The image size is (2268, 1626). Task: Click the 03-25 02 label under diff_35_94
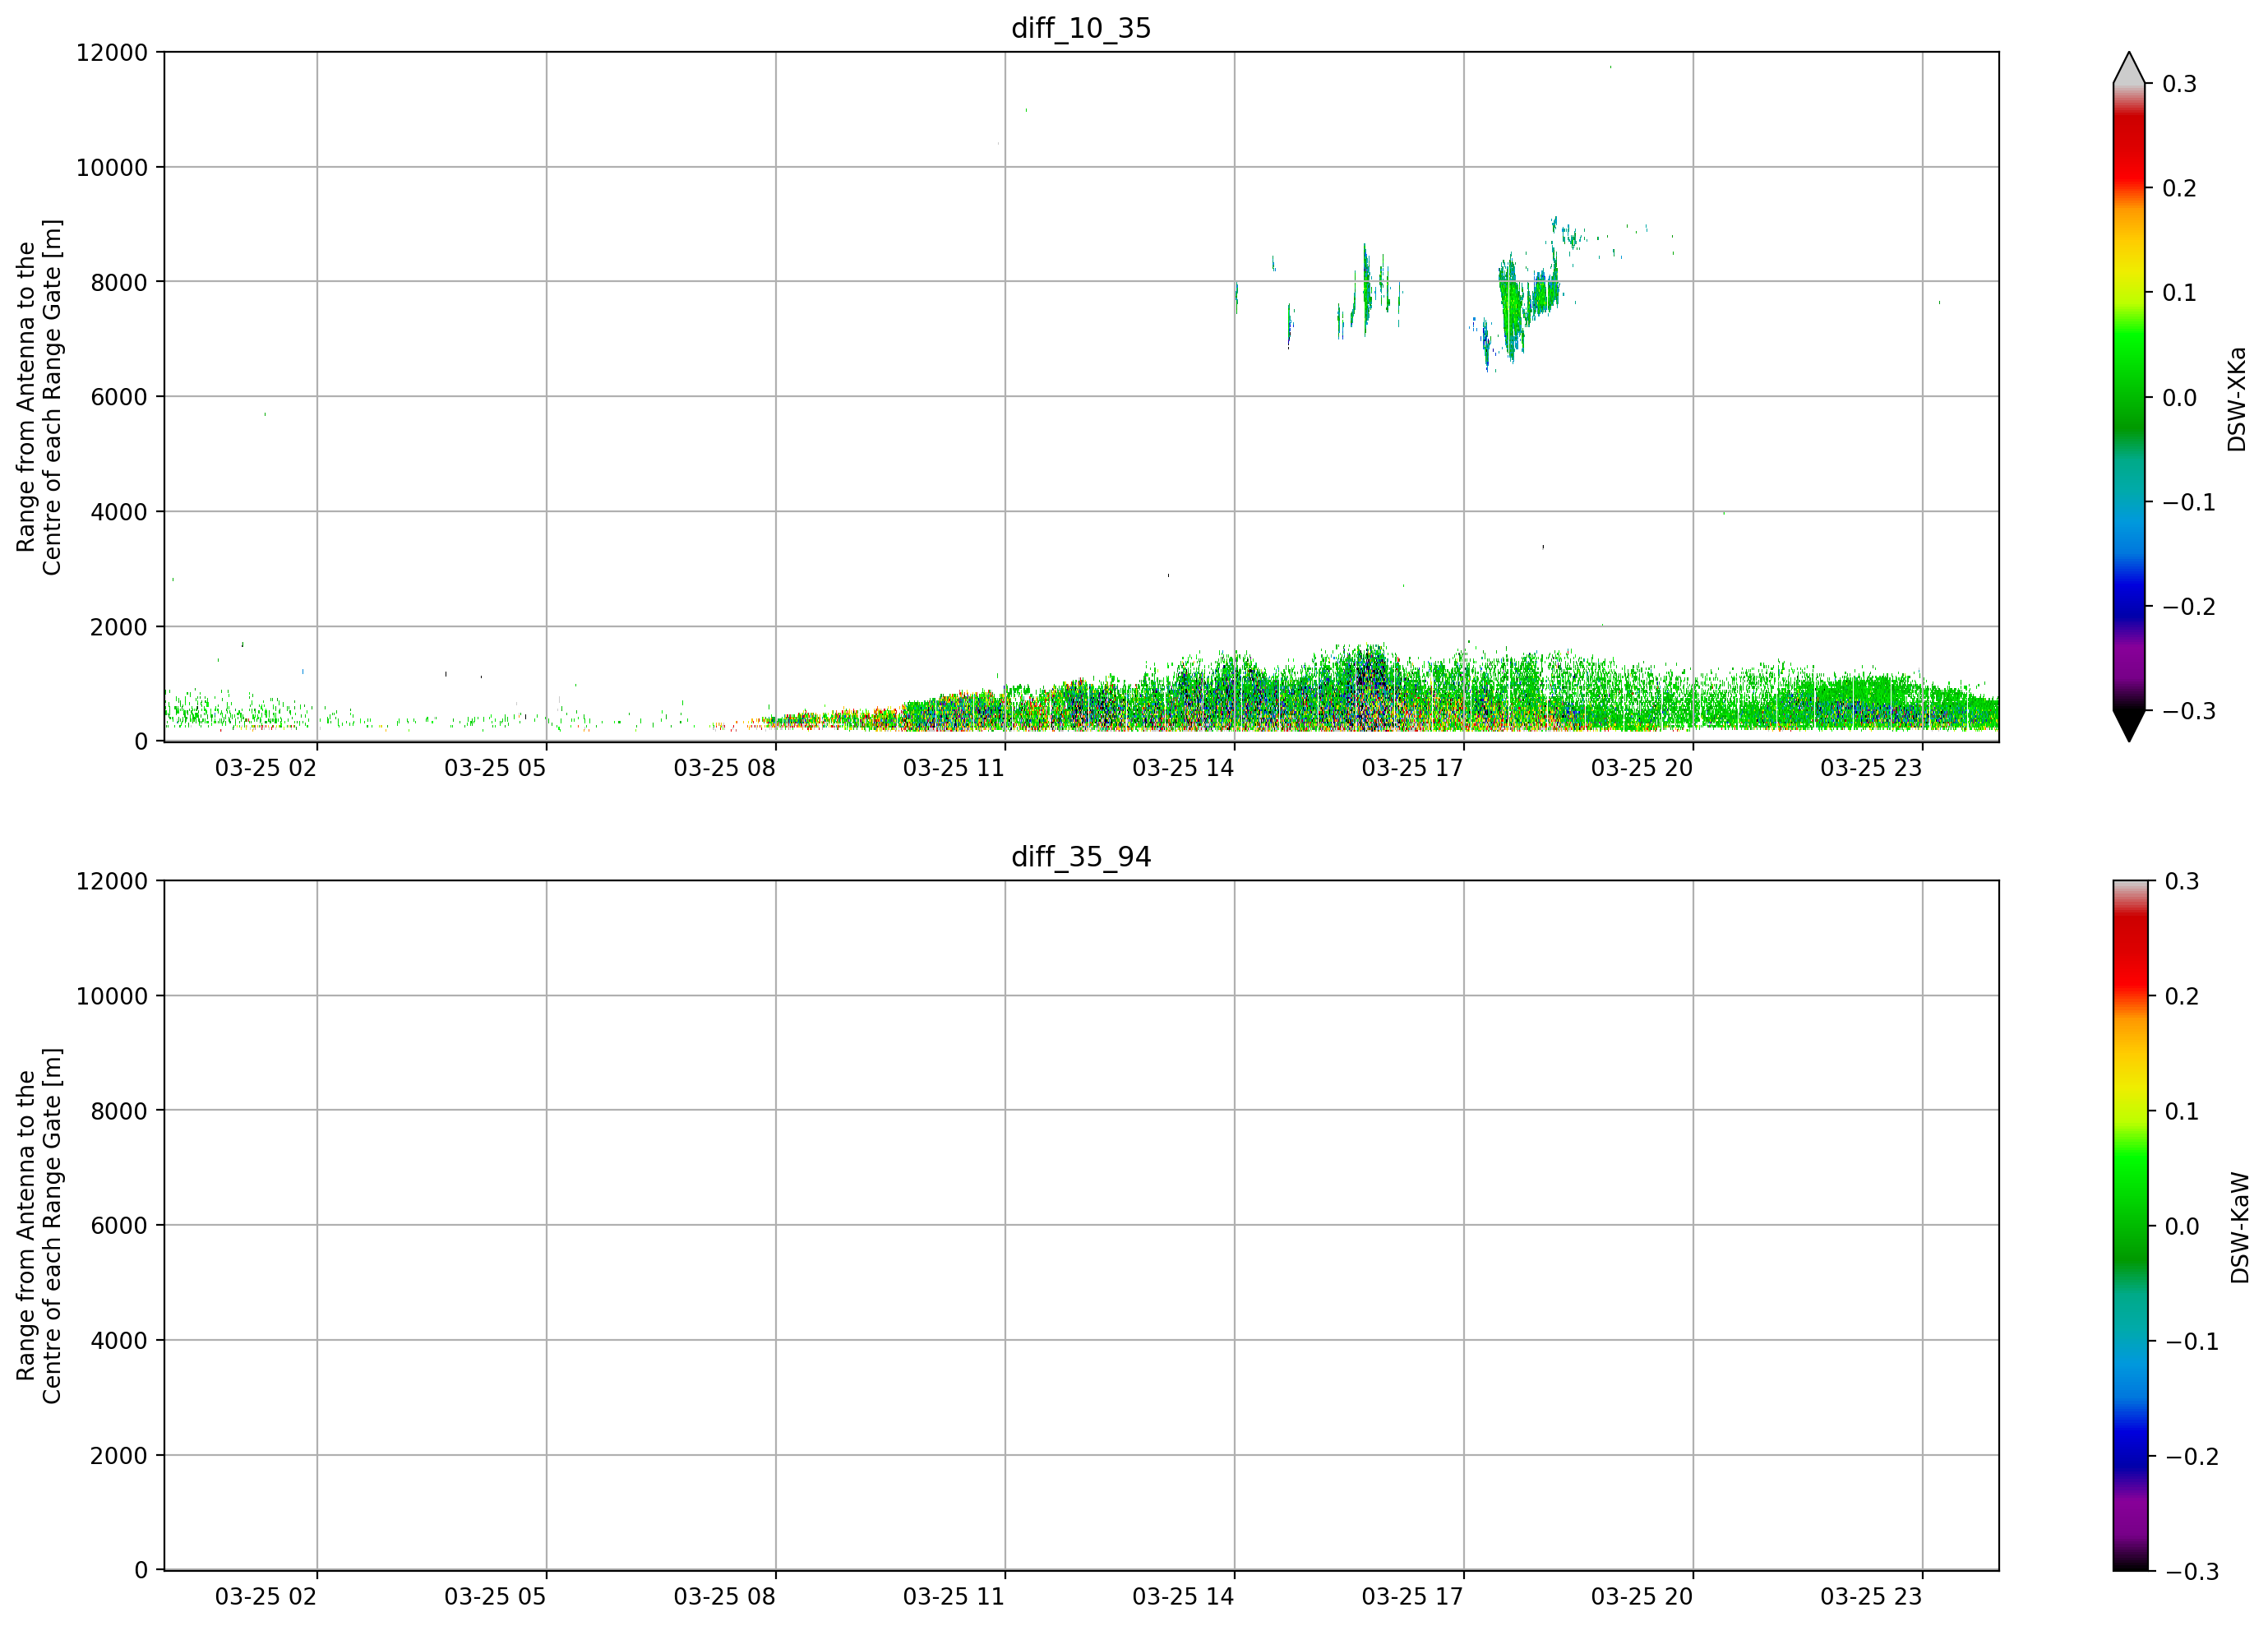[x=266, y=1597]
